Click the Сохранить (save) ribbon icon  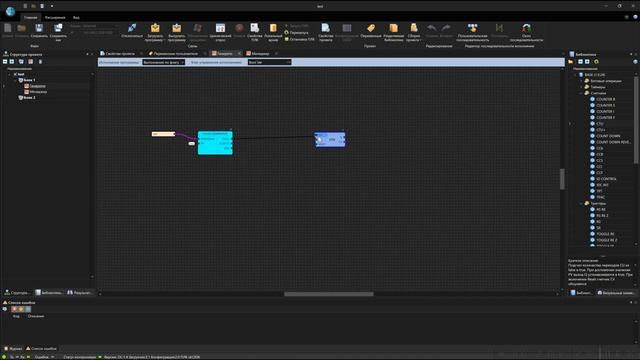pos(39,28)
